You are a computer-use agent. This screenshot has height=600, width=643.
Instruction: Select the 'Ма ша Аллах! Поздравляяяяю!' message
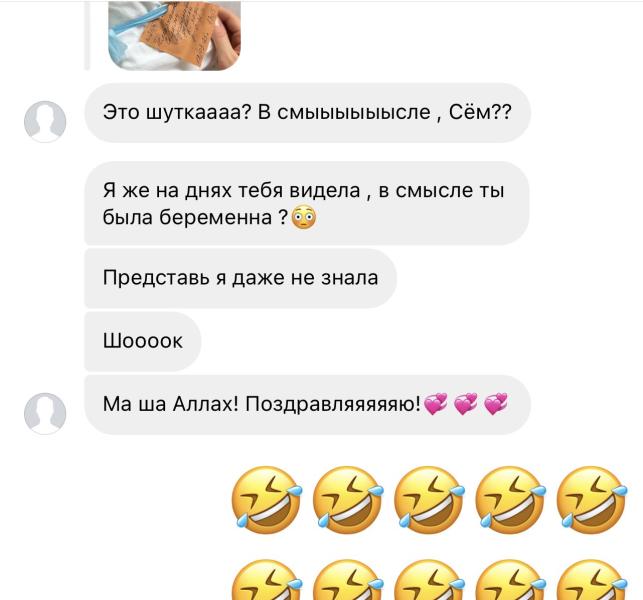(x=308, y=405)
